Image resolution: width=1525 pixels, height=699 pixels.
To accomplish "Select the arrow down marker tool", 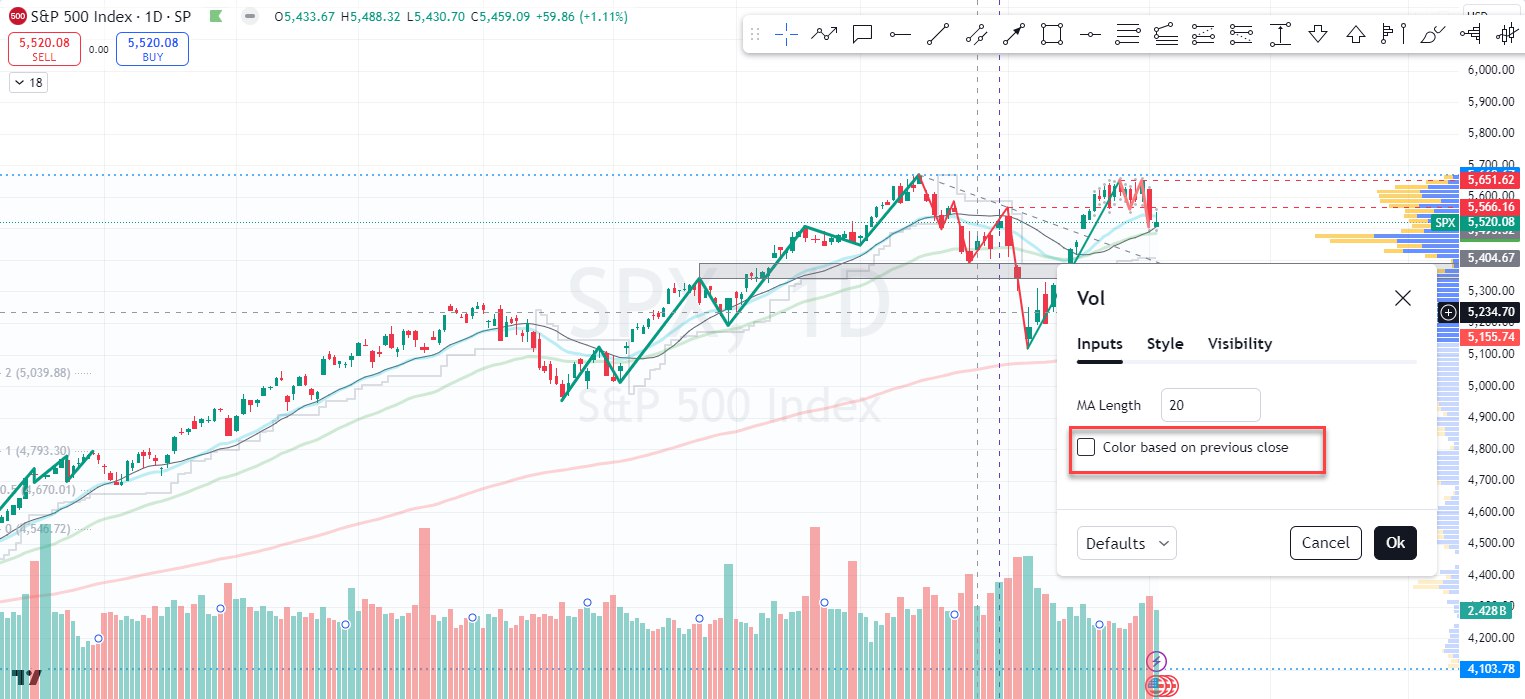I will click(x=1318, y=35).
